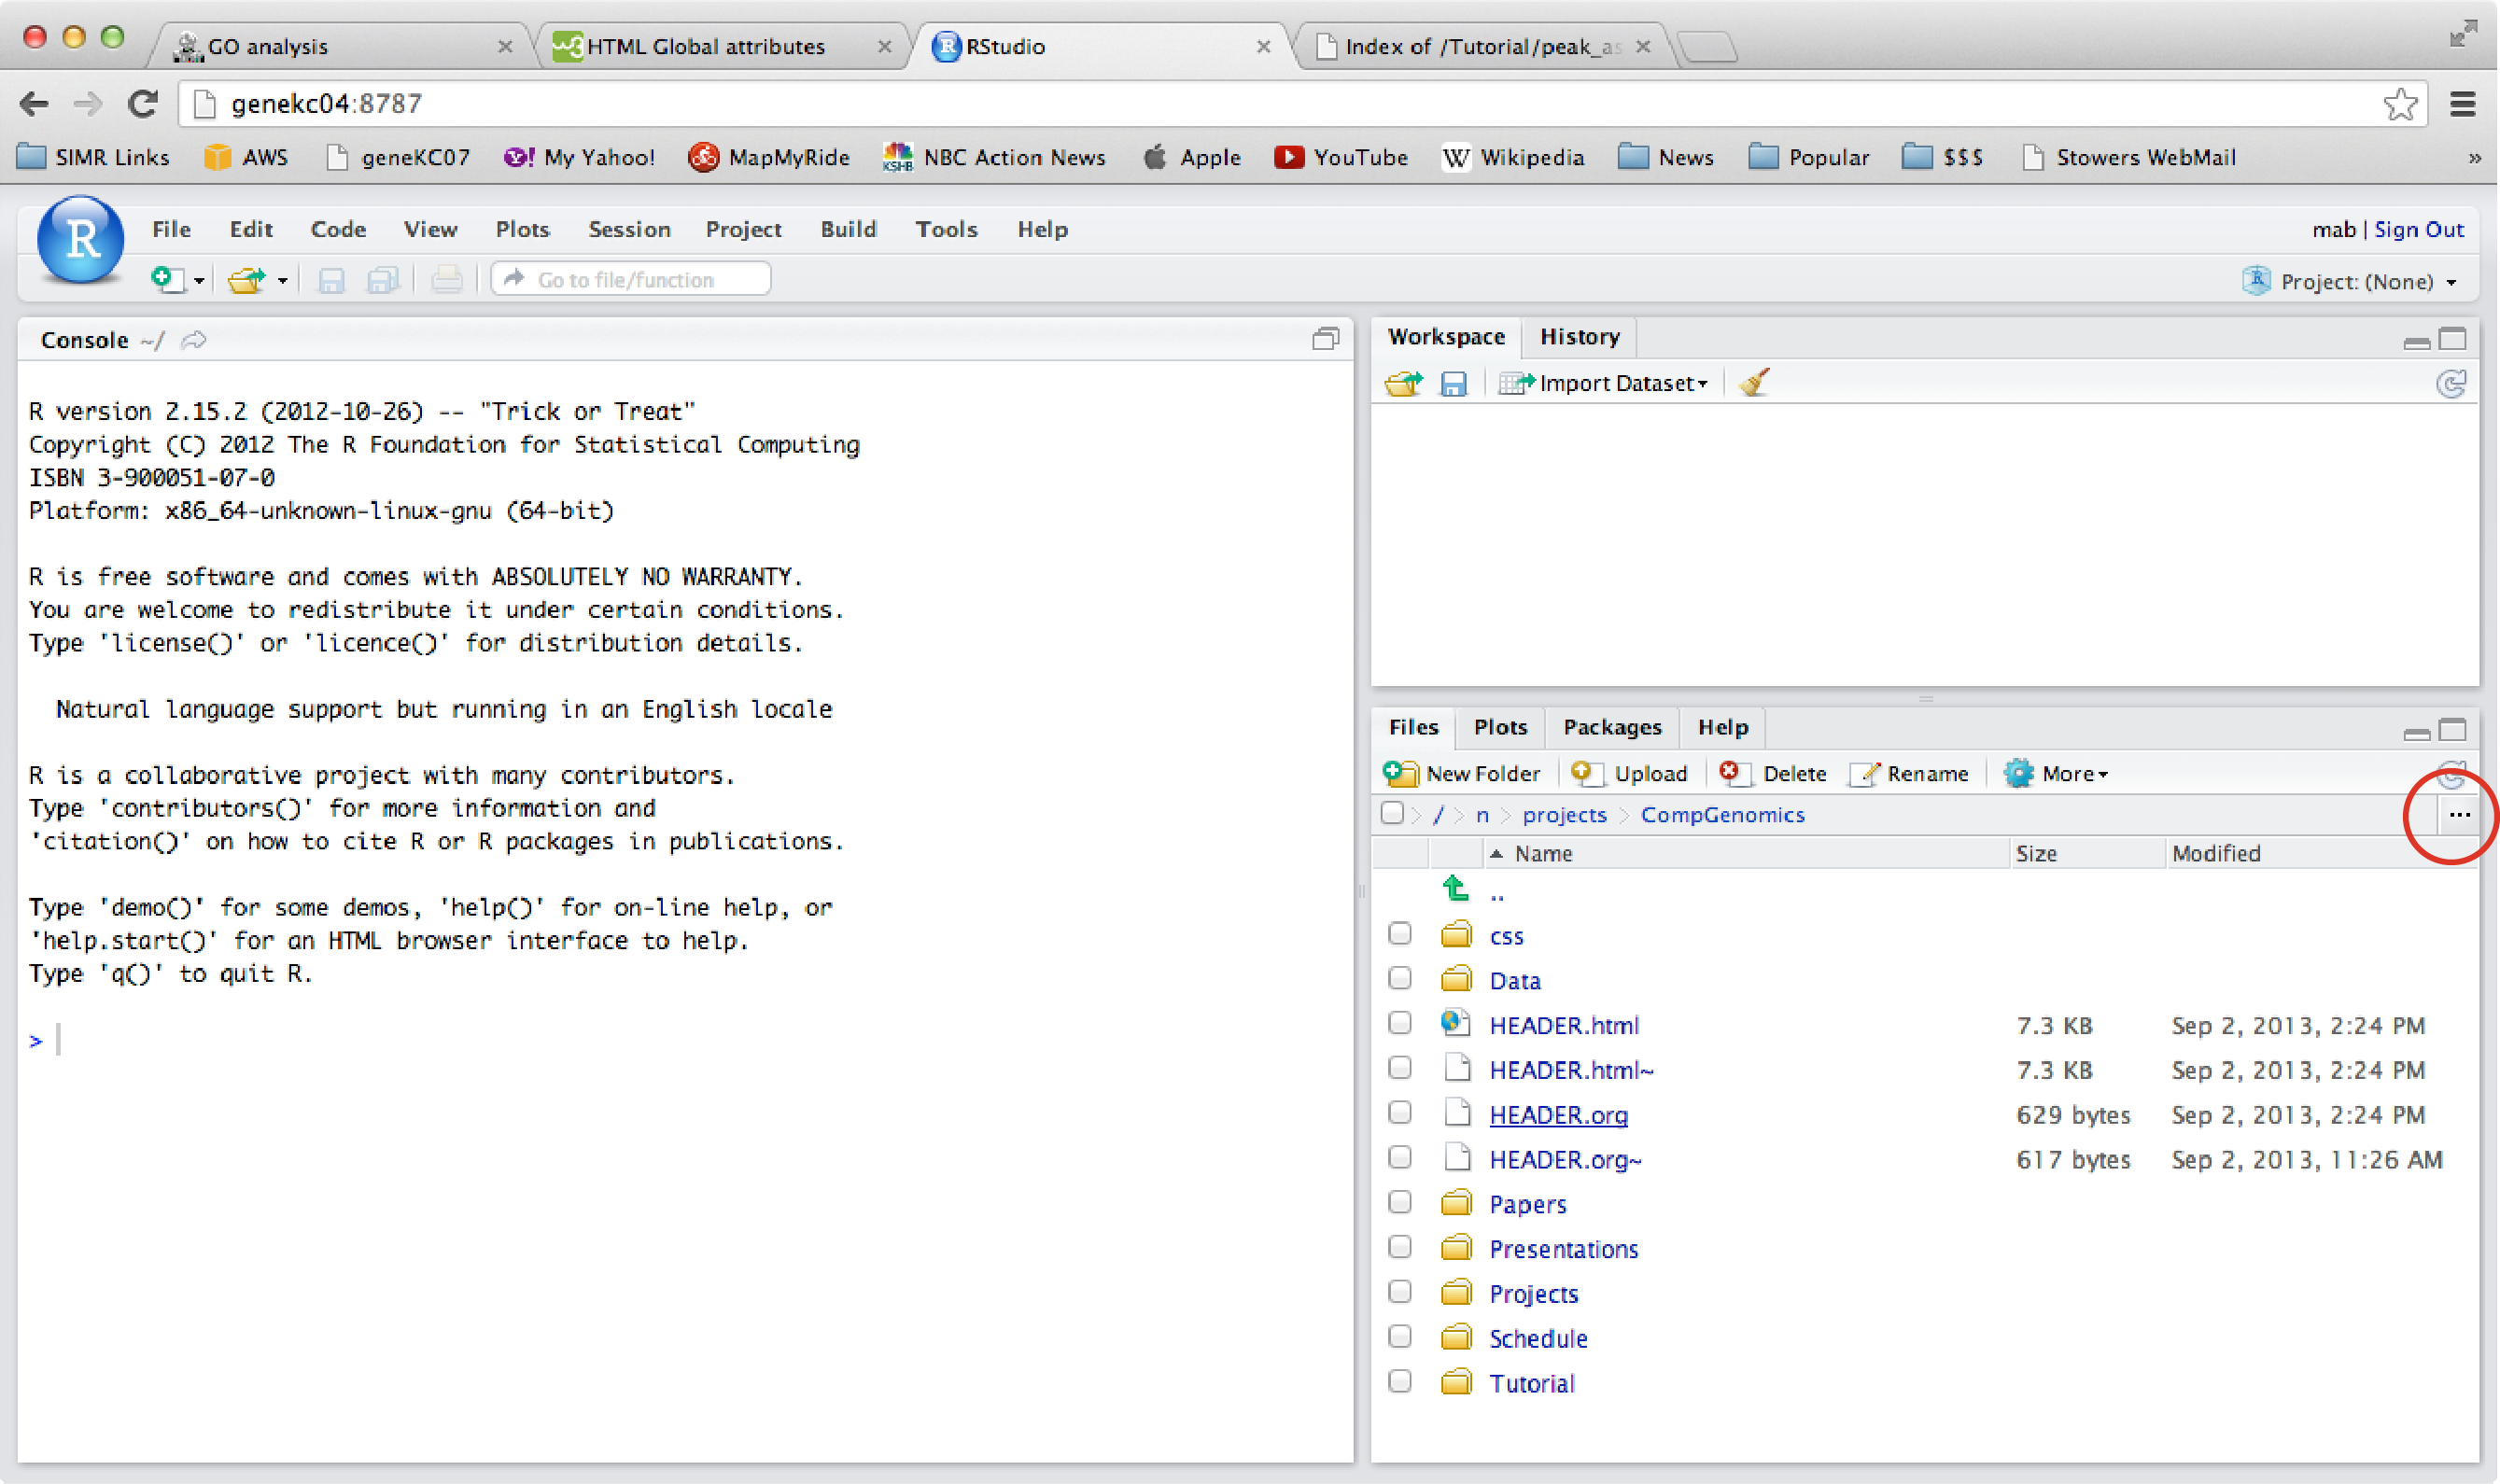Click the save all files icon
2500x1484 pixels.
pos(383,280)
